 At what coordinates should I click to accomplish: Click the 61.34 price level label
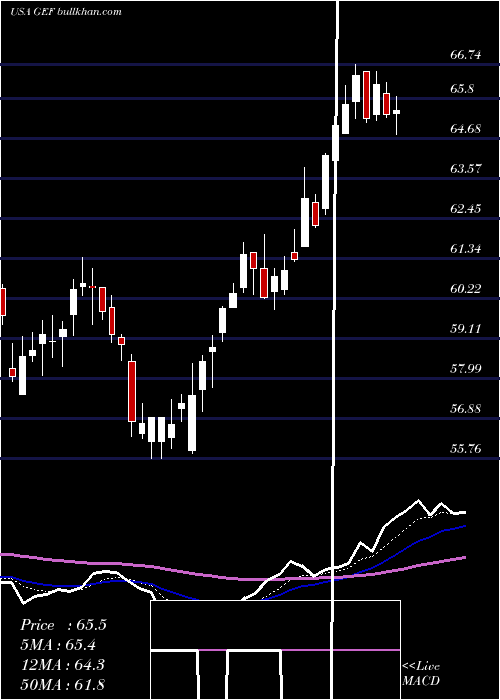[x=466, y=249]
